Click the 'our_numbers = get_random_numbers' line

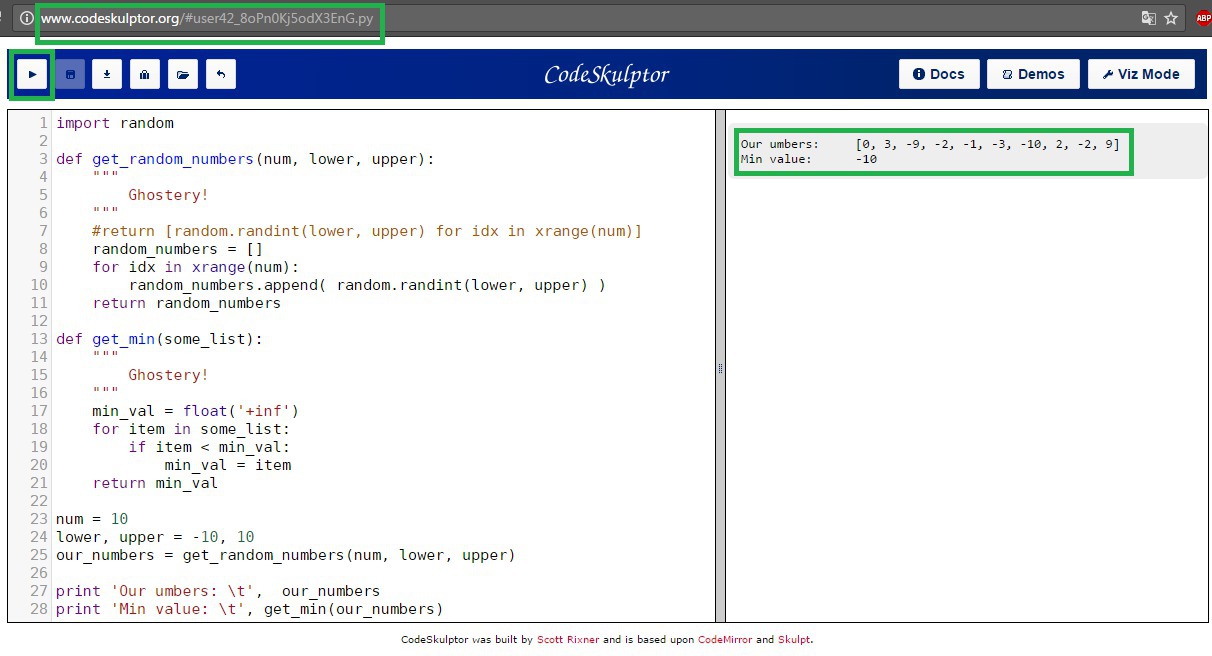(286, 555)
